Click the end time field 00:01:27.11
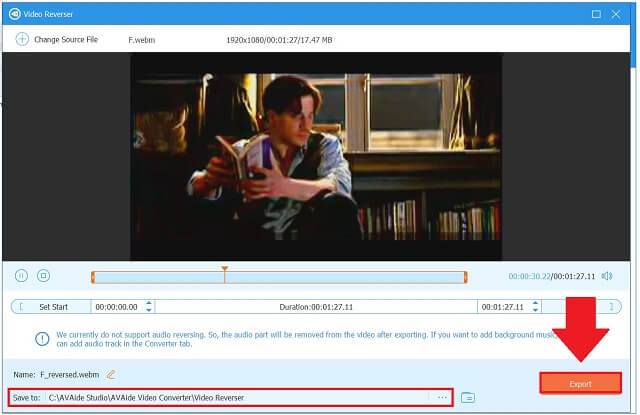Image resolution: width=640 pixels, height=415 pixels. point(502,307)
